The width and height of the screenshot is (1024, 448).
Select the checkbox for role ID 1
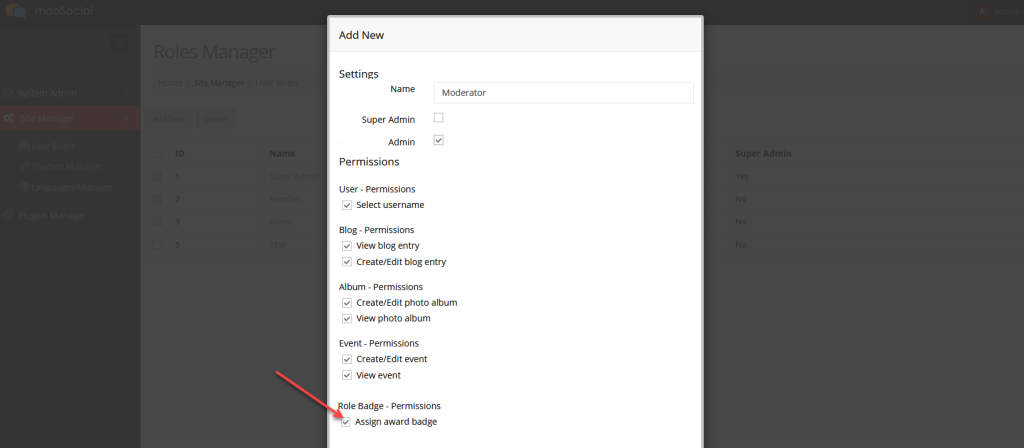pyautogui.click(x=157, y=176)
